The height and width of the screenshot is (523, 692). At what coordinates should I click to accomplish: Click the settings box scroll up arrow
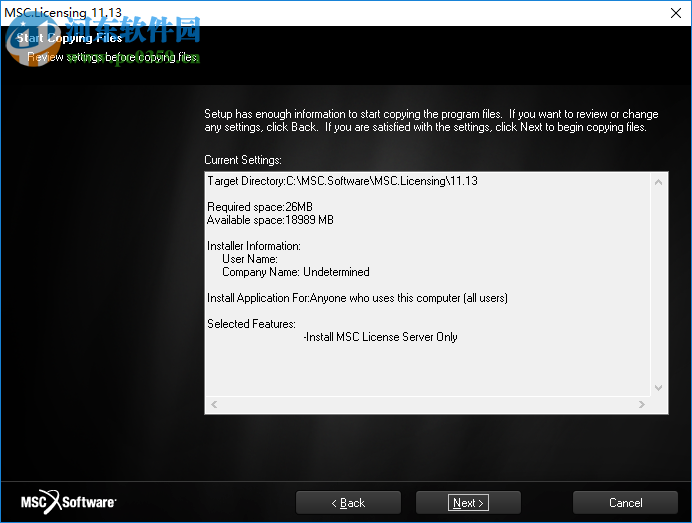click(658, 182)
